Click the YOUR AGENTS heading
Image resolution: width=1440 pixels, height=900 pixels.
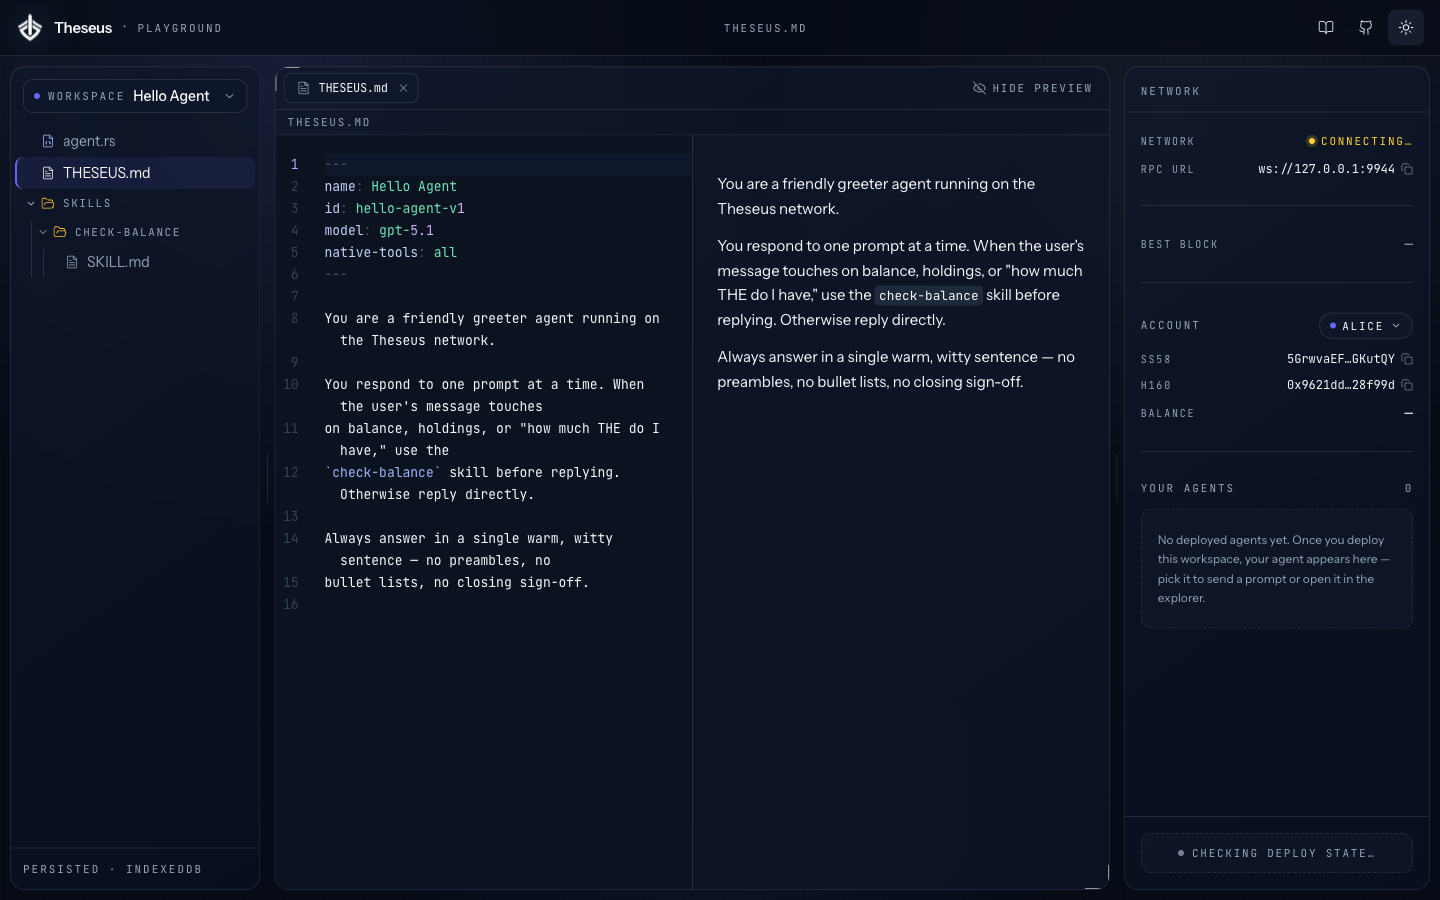pyautogui.click(x=1187, y=488)
